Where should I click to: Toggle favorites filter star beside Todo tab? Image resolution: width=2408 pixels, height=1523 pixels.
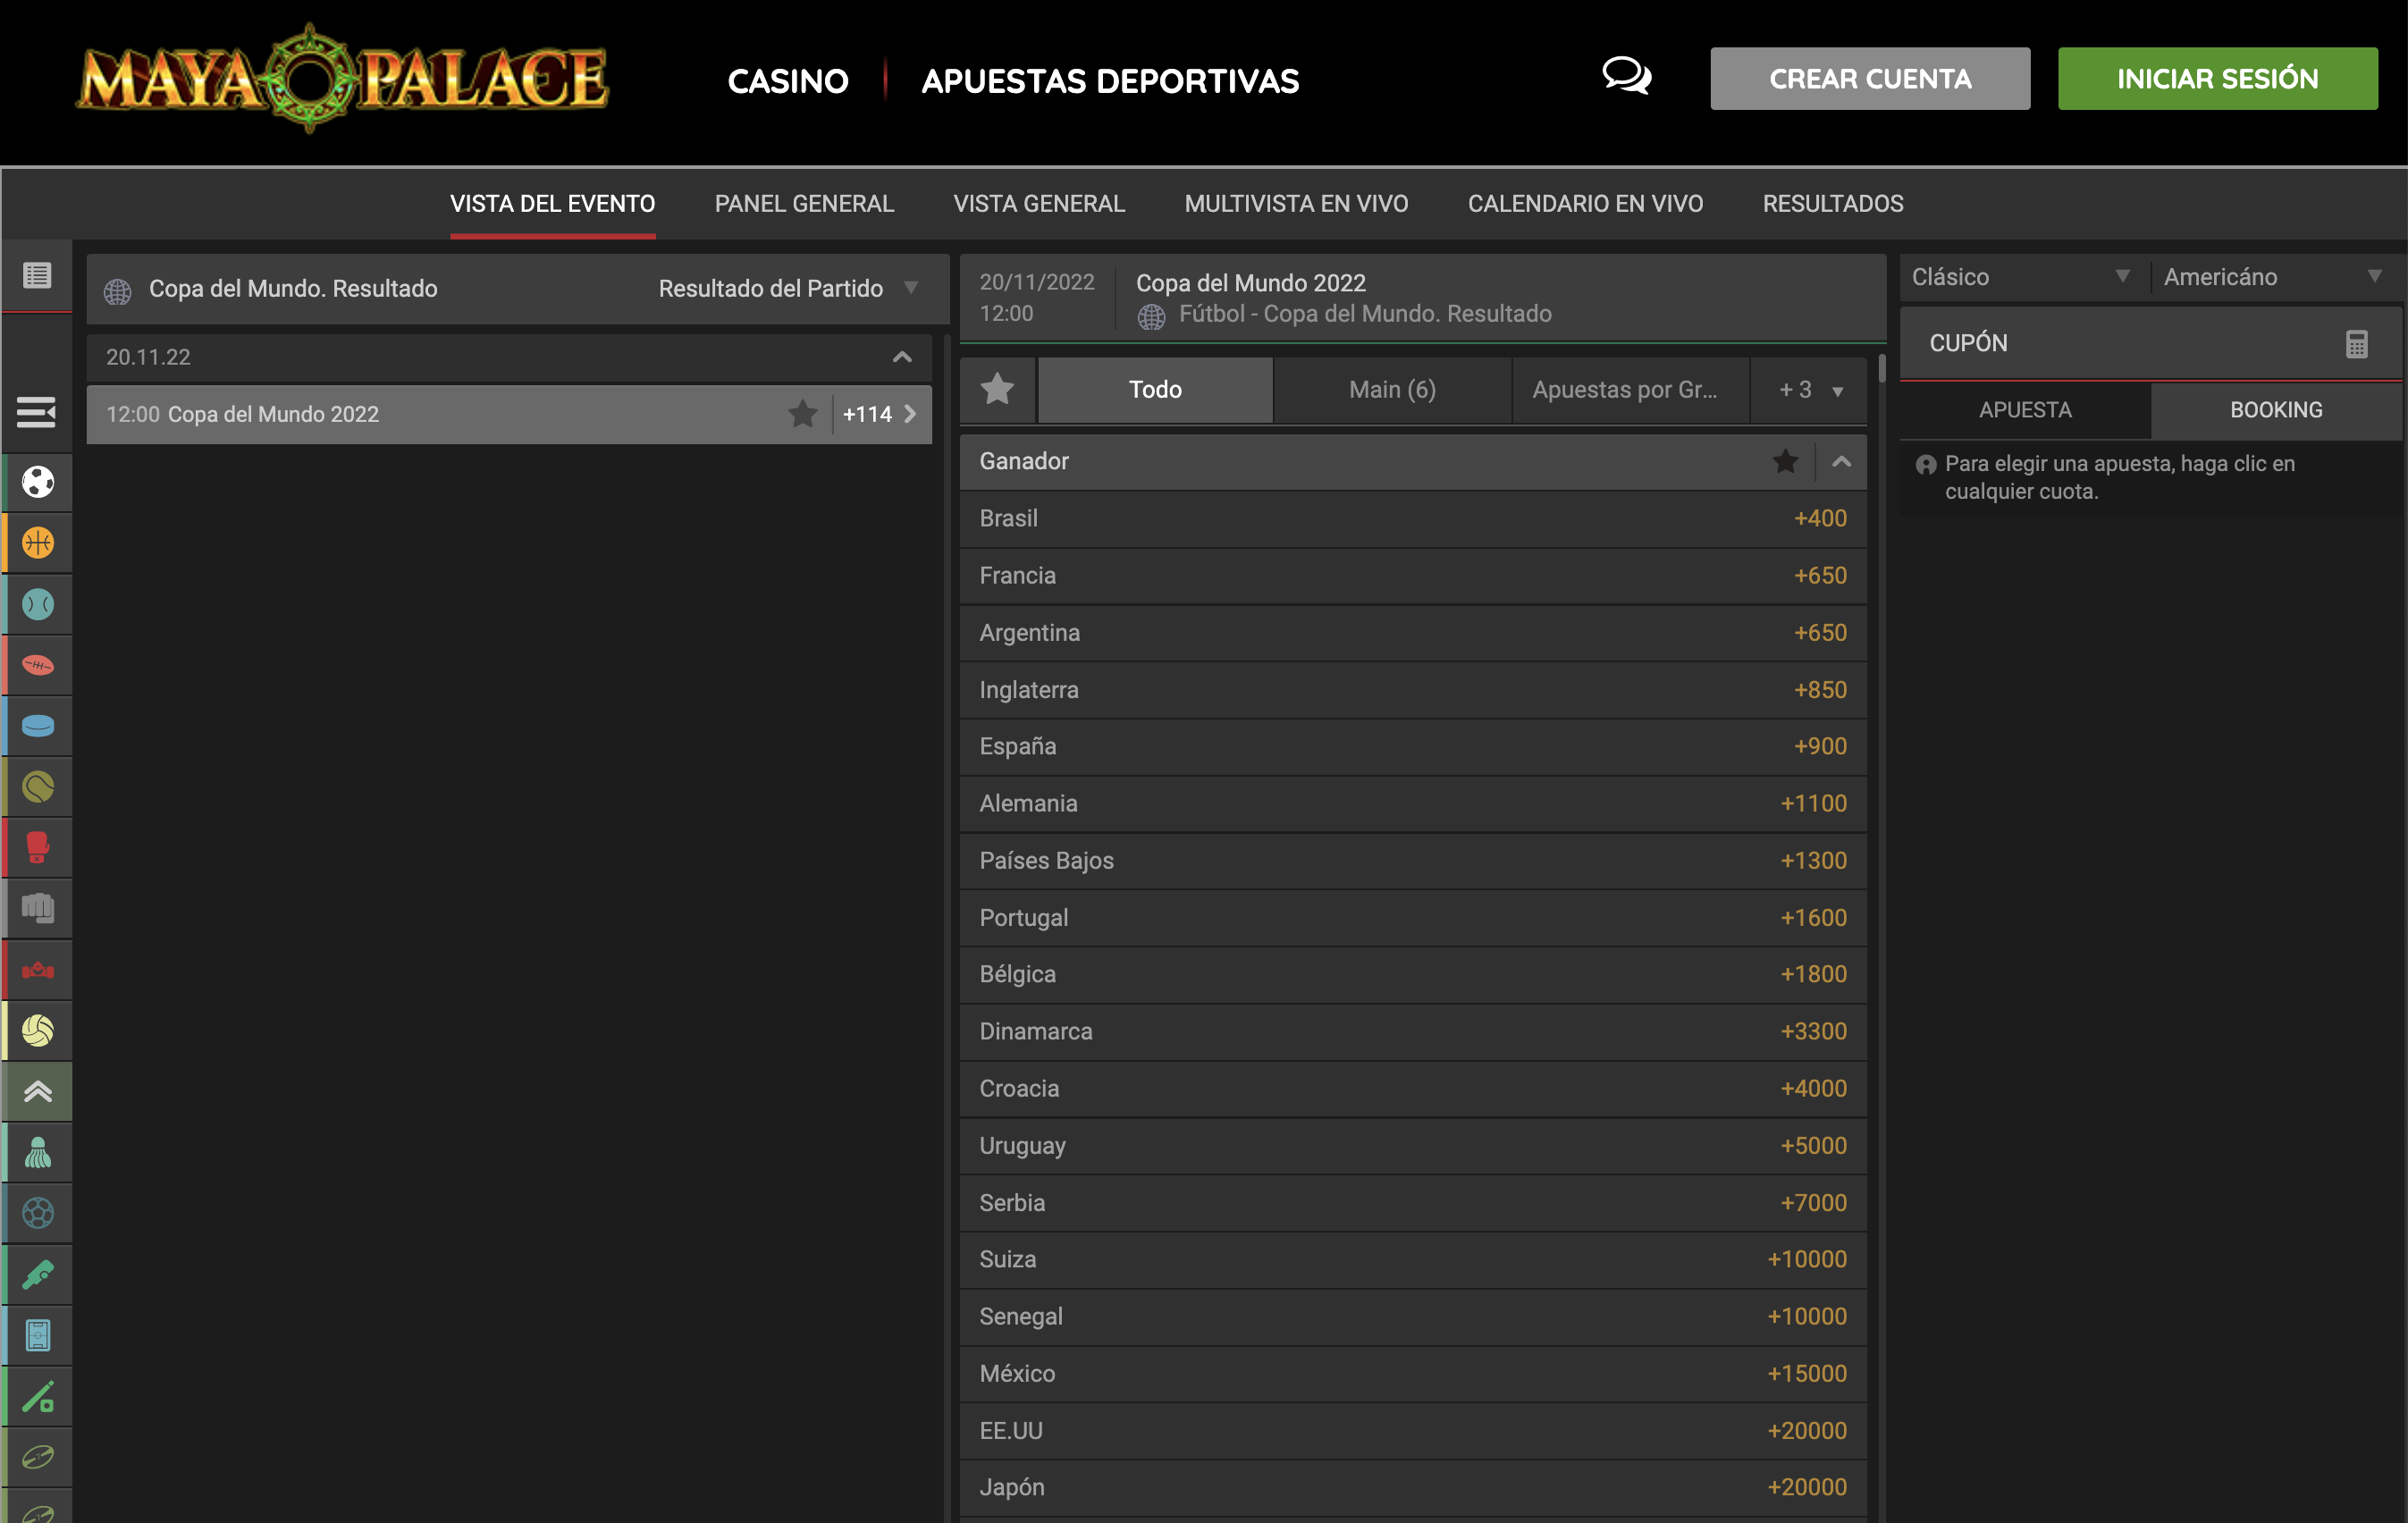click(997, 389)
